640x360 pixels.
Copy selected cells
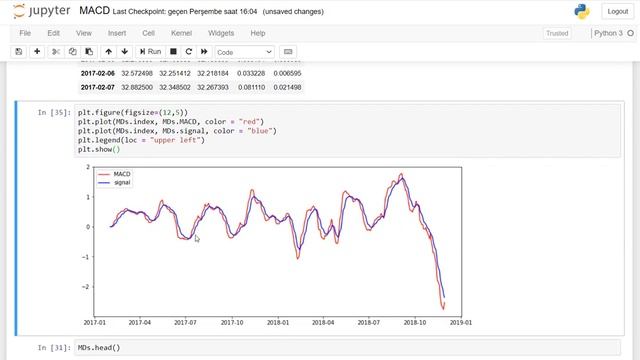click(72, 52)
